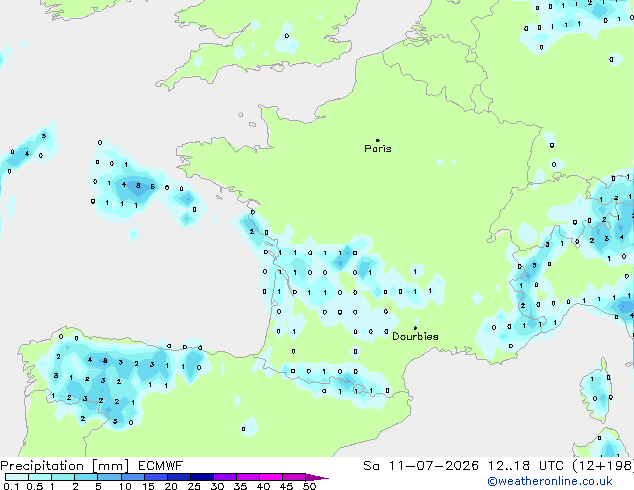Image resolution: width=634 pixels, height=490 pixels.
Task: Click the '20' legend scale value
Action: click(x=171, y=486)
